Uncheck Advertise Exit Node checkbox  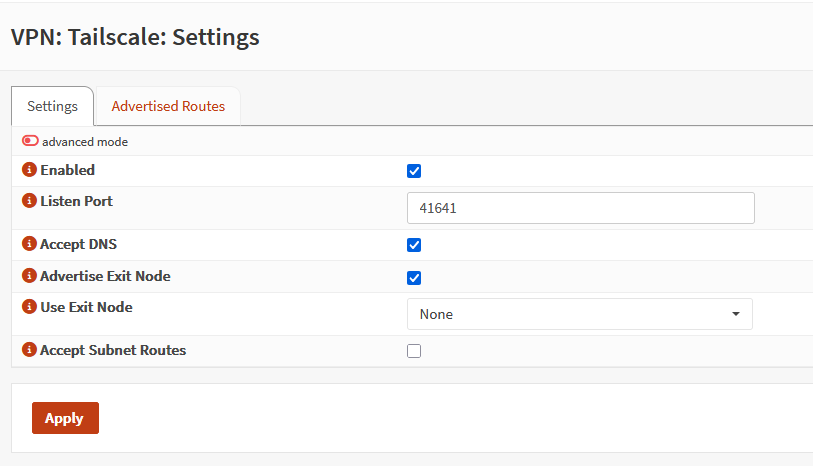[x=414, y=278]
